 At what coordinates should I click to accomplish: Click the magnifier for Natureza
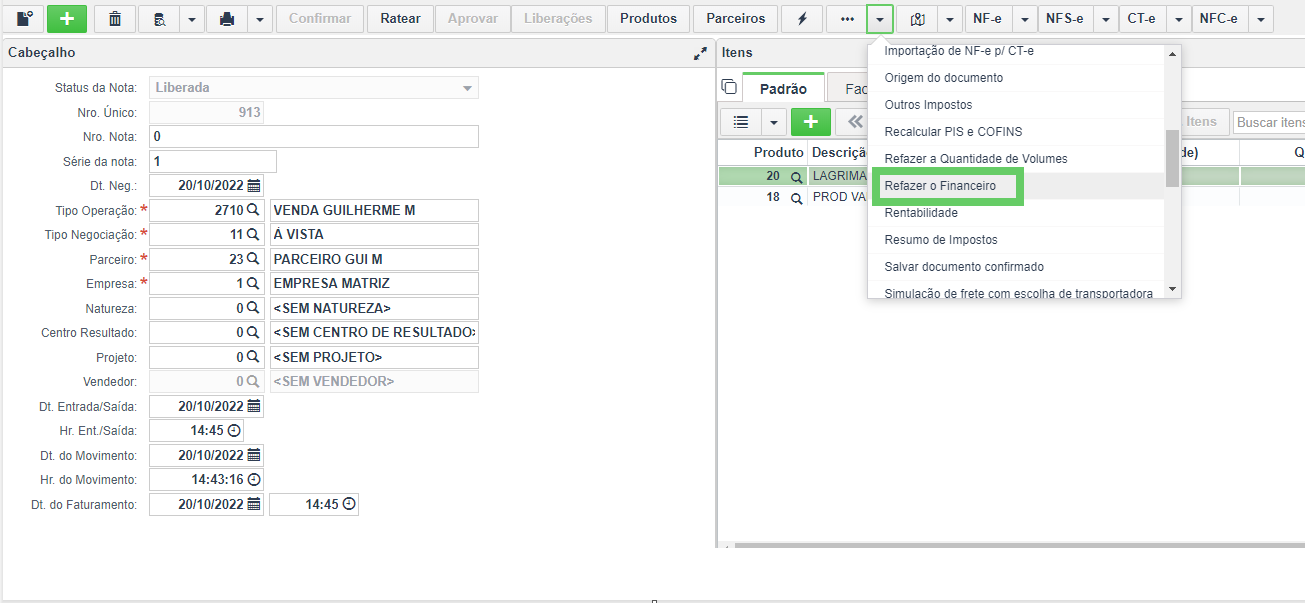(253, 308)
